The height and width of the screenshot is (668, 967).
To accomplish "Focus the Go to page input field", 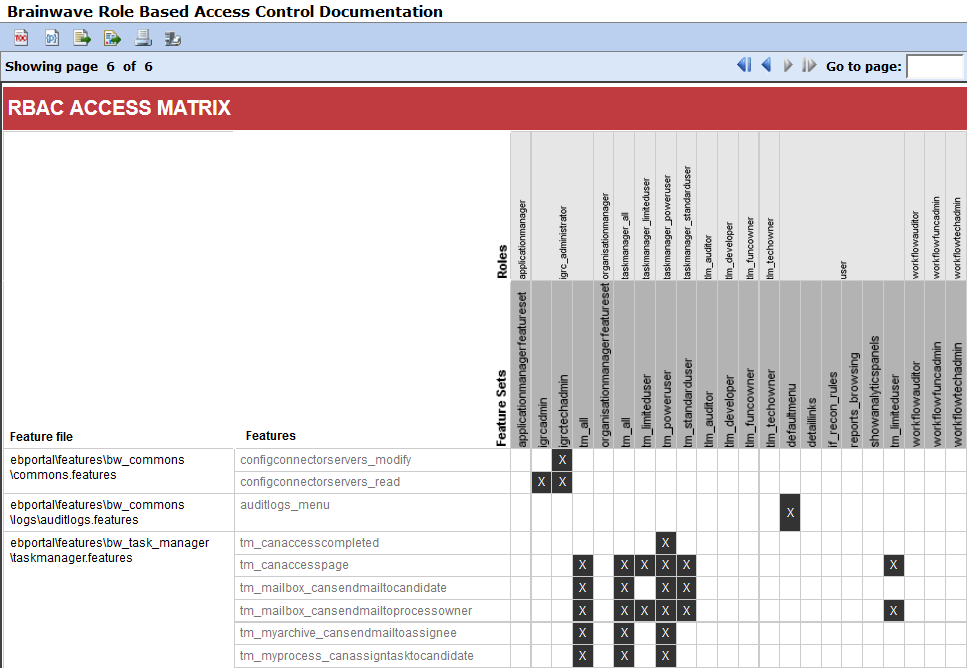I will (x=934, y=67).
